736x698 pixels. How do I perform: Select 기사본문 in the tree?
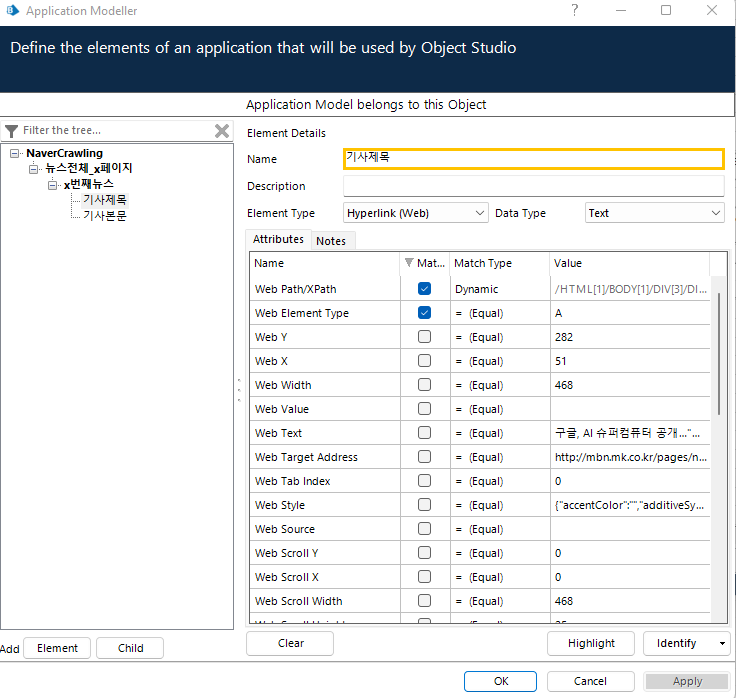pos(104,215)
